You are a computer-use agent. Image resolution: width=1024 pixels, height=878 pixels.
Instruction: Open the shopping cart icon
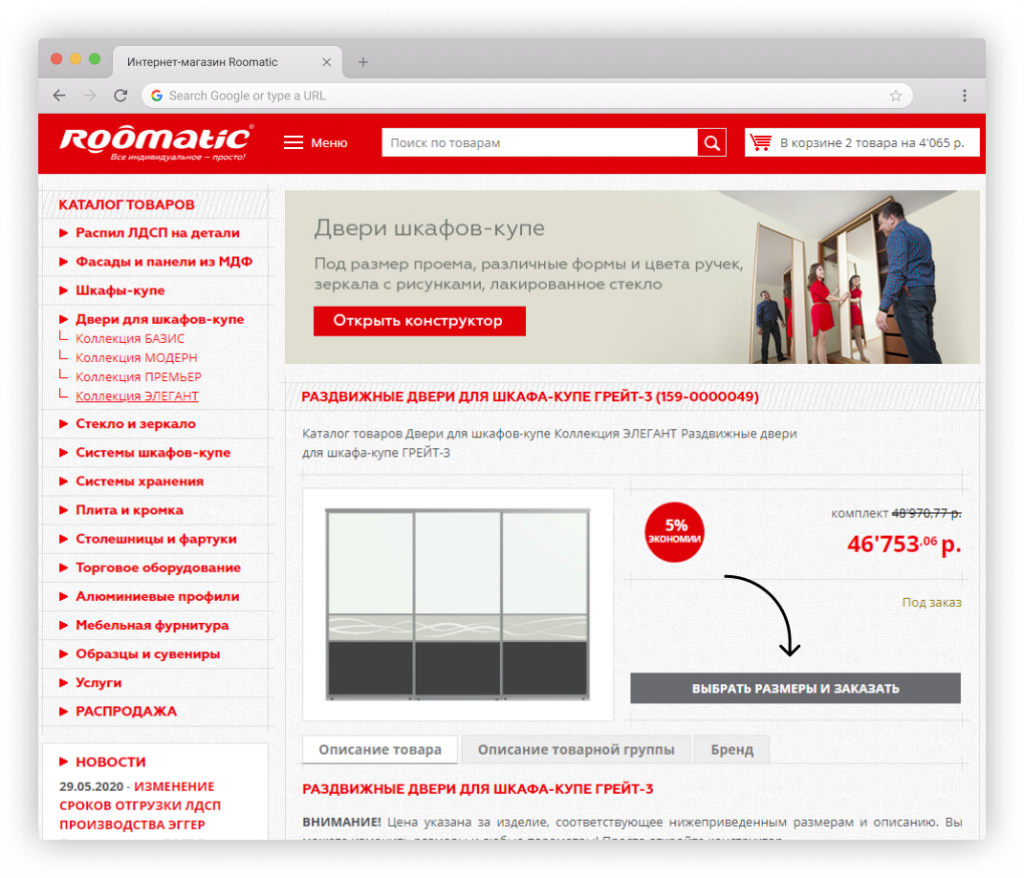point(761,143)
